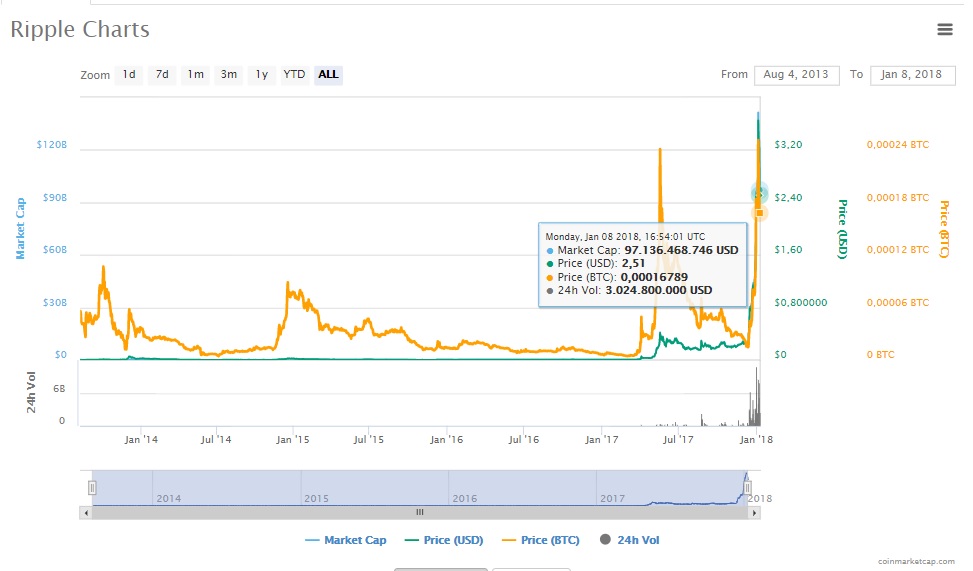Click the Jan '14 x-axis label
The width and height of the screenshot is (973, 571).
[141, 439]
